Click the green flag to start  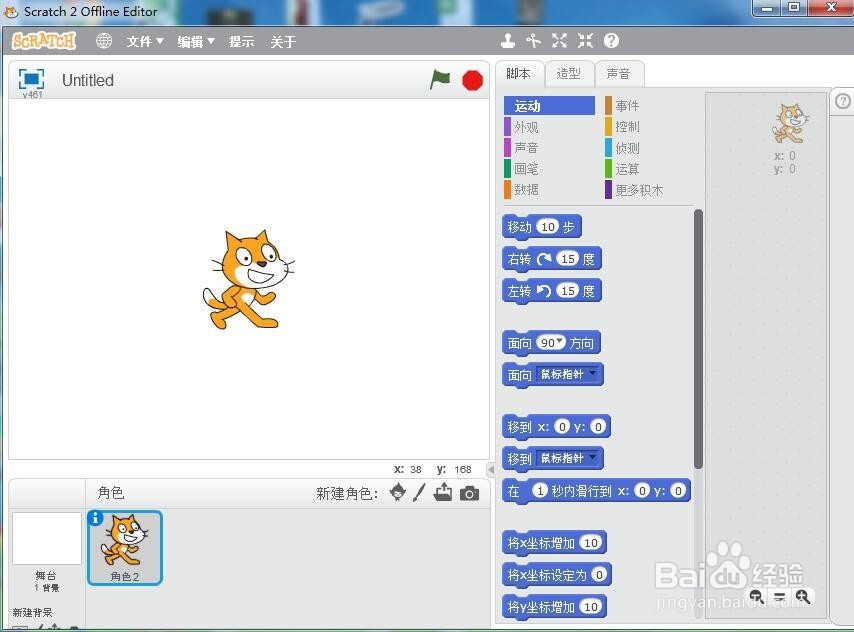[x=440, y=80]
